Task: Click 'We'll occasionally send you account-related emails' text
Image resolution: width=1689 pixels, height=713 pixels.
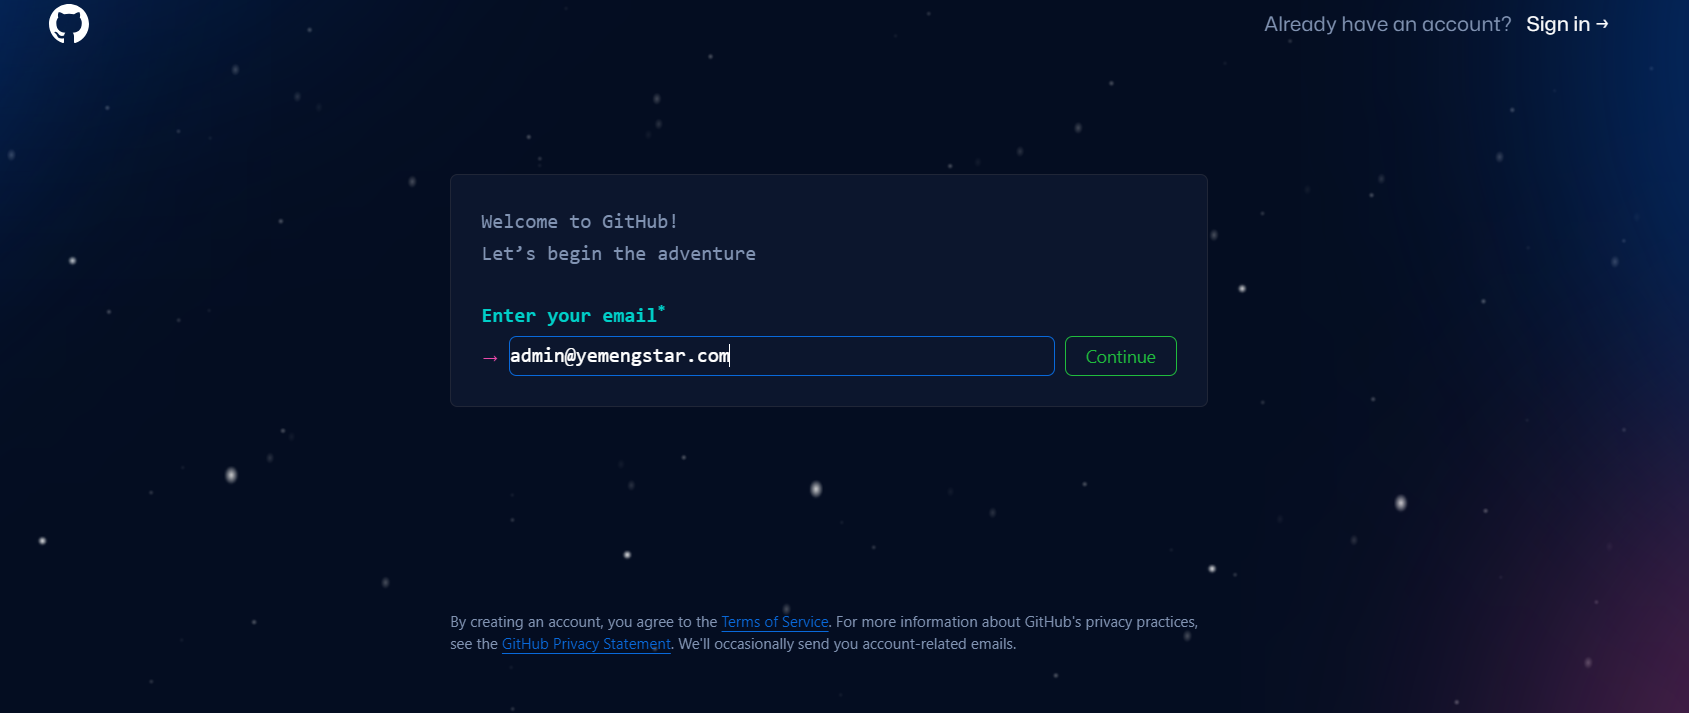Action: [846, 644]
